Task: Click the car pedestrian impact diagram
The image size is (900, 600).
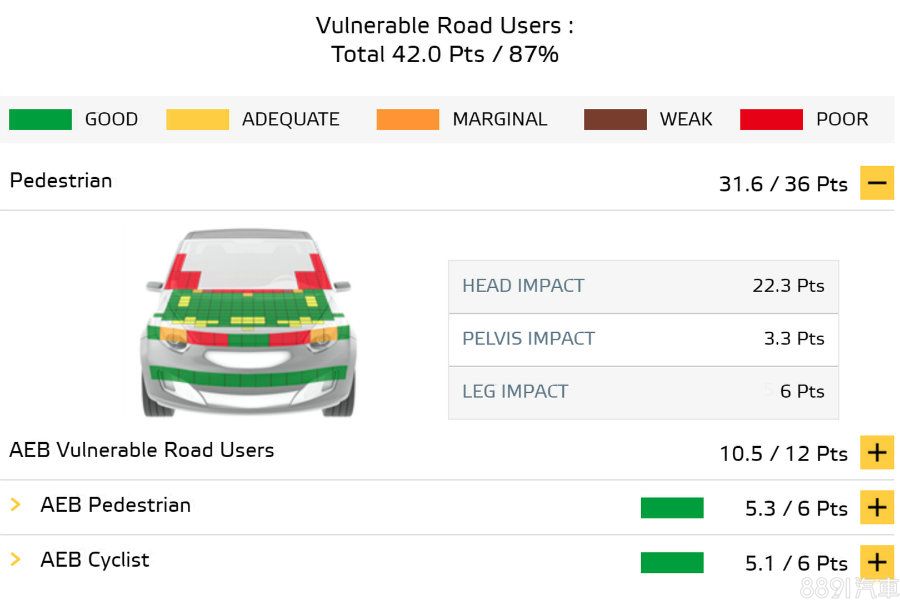Action: 248,322
